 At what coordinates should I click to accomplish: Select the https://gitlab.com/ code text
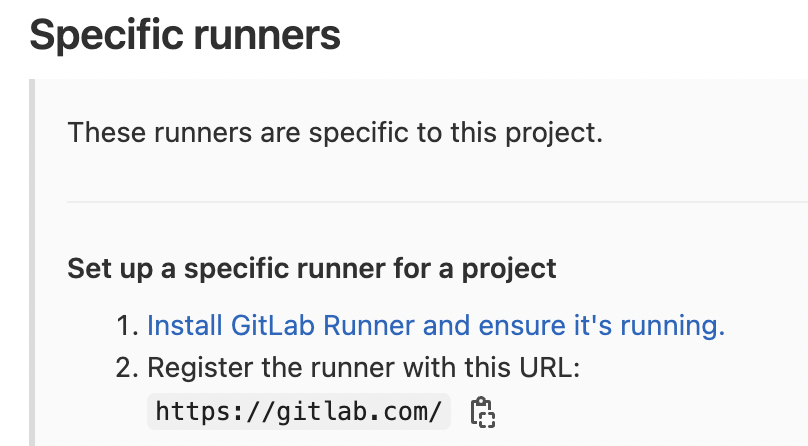coord(299,411)
